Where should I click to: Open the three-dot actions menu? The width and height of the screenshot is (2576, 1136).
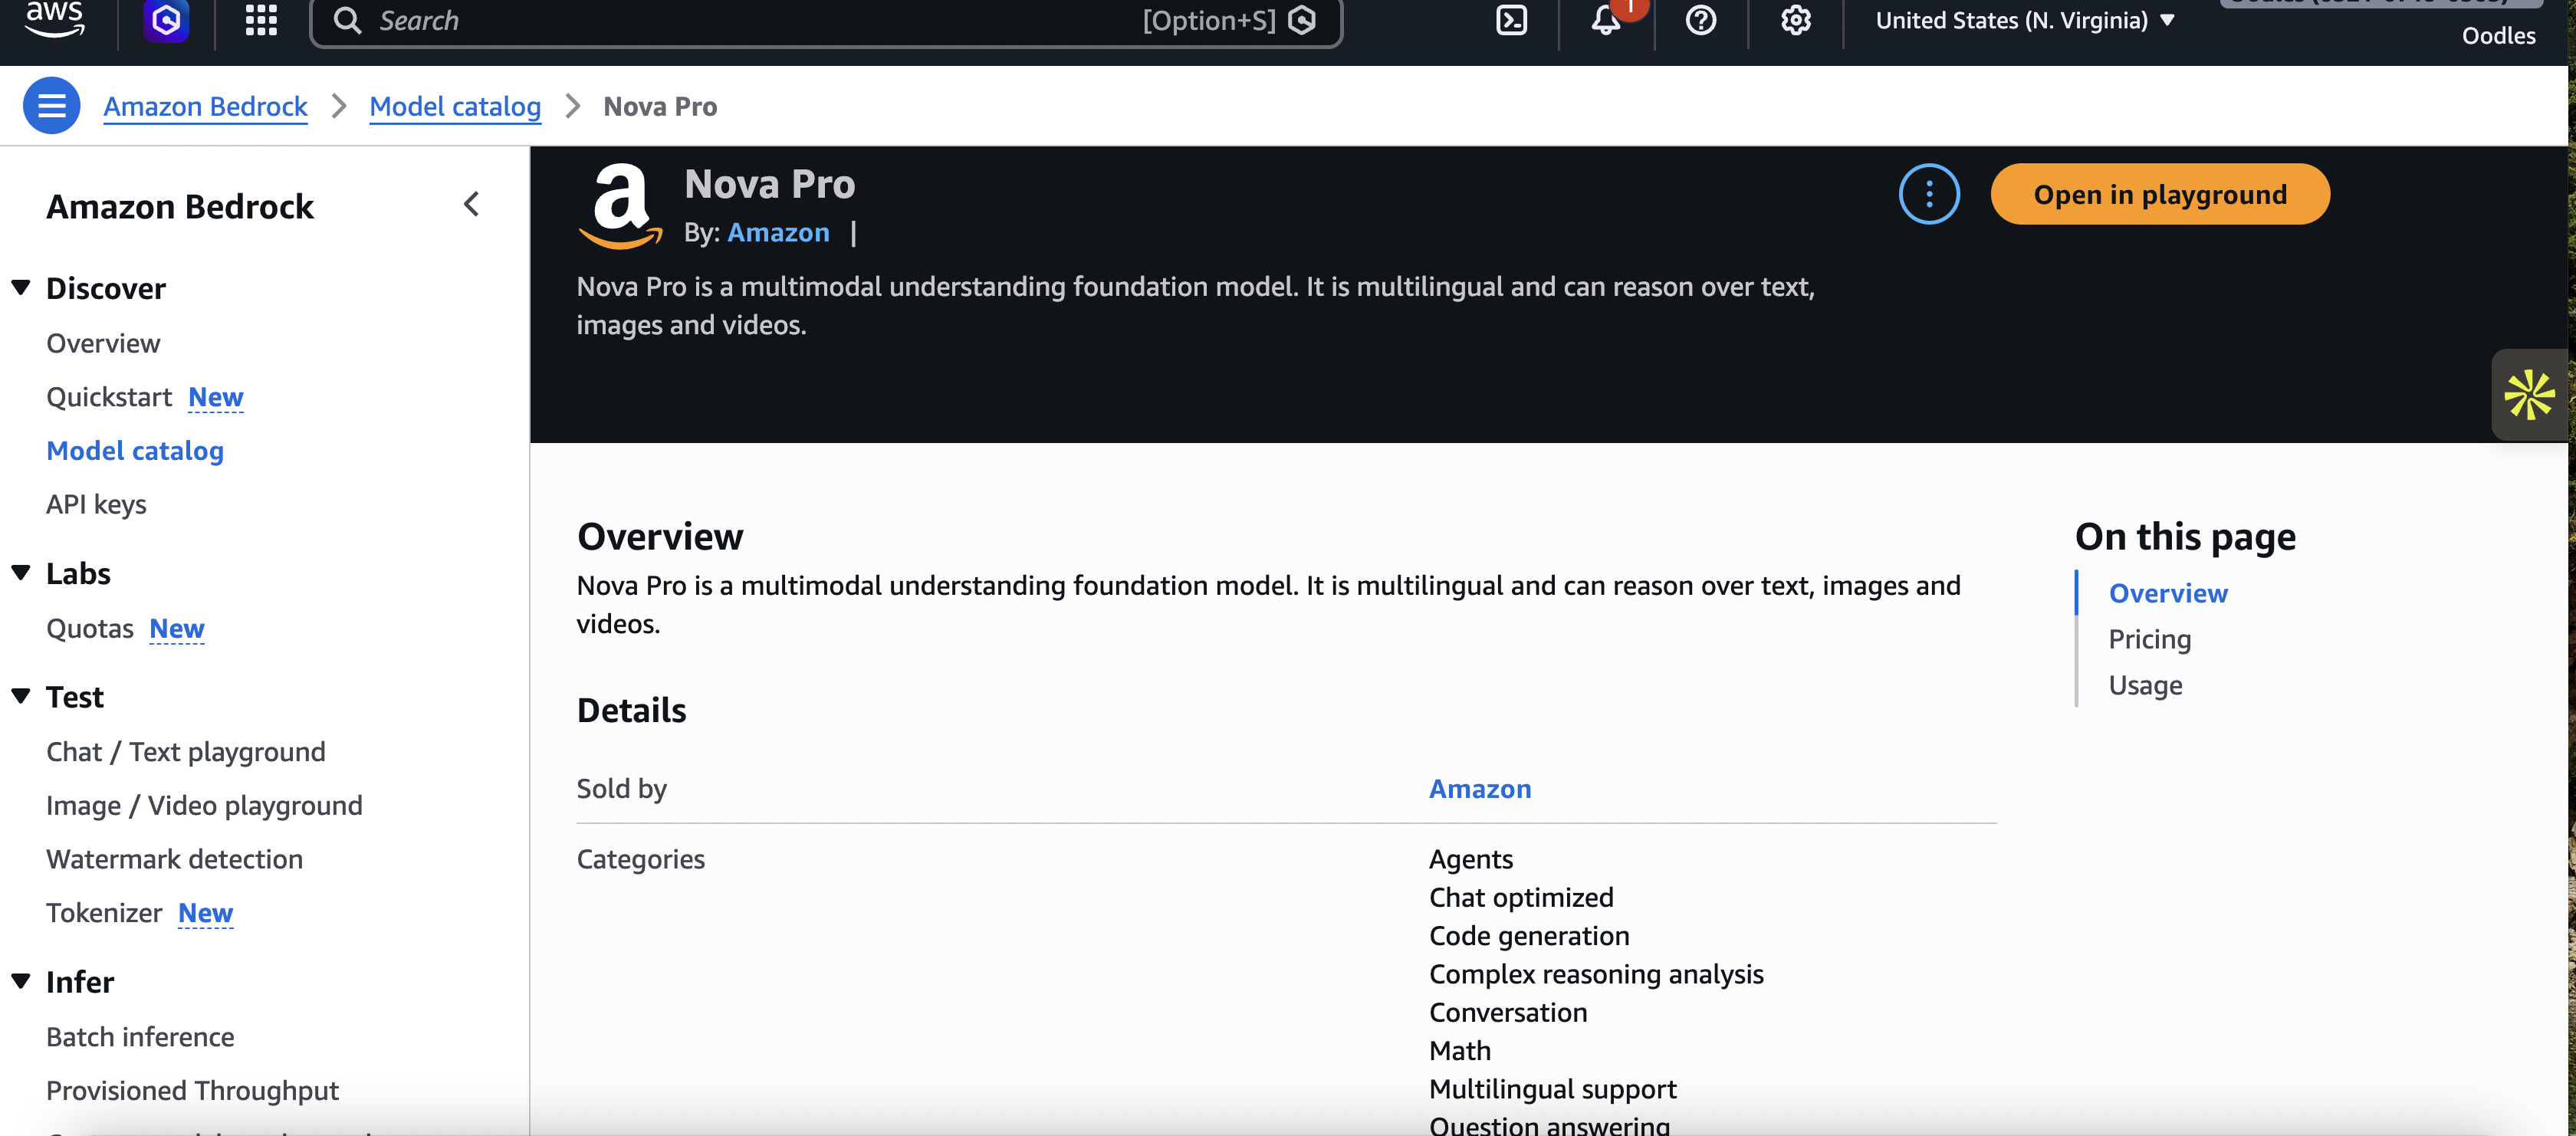pyautogui.click(x=1929, y=194)
